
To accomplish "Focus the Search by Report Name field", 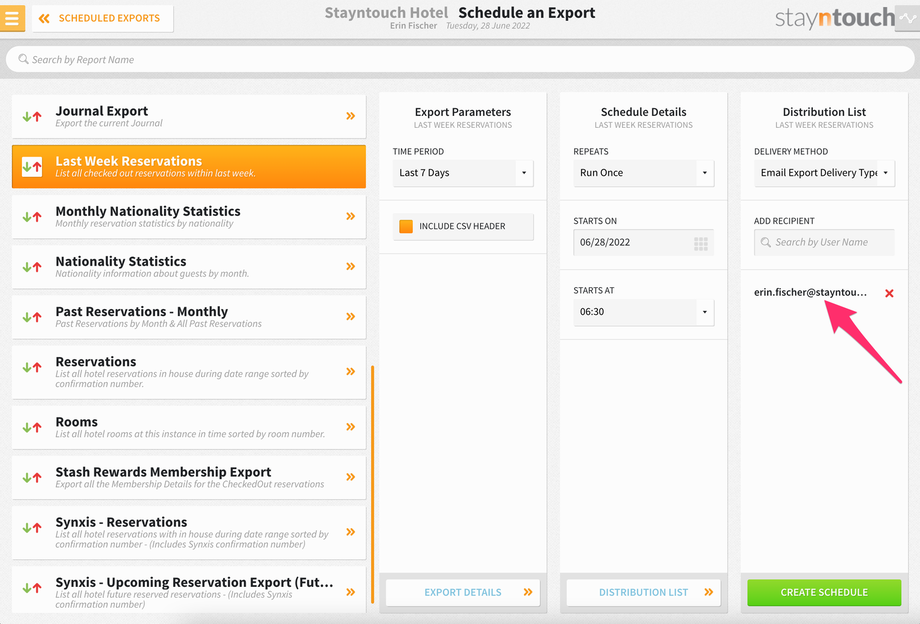I will point(460,59).
